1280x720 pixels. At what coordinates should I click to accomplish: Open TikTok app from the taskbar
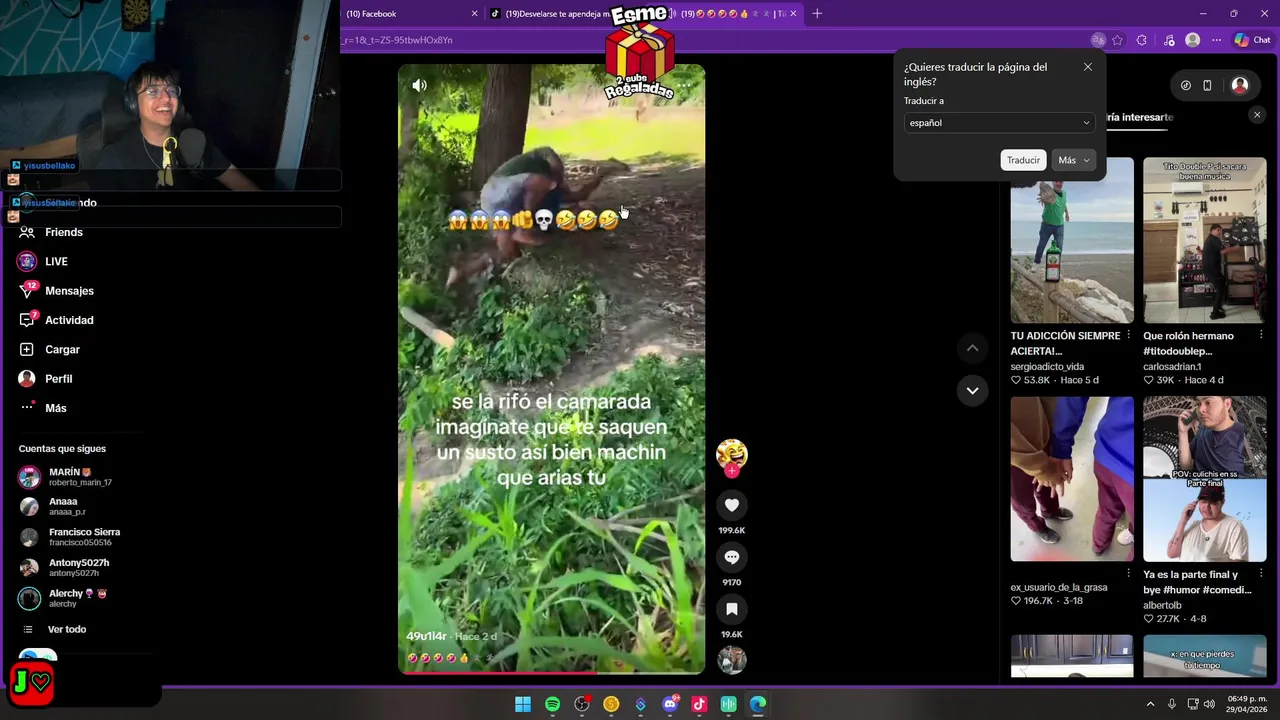699,704
